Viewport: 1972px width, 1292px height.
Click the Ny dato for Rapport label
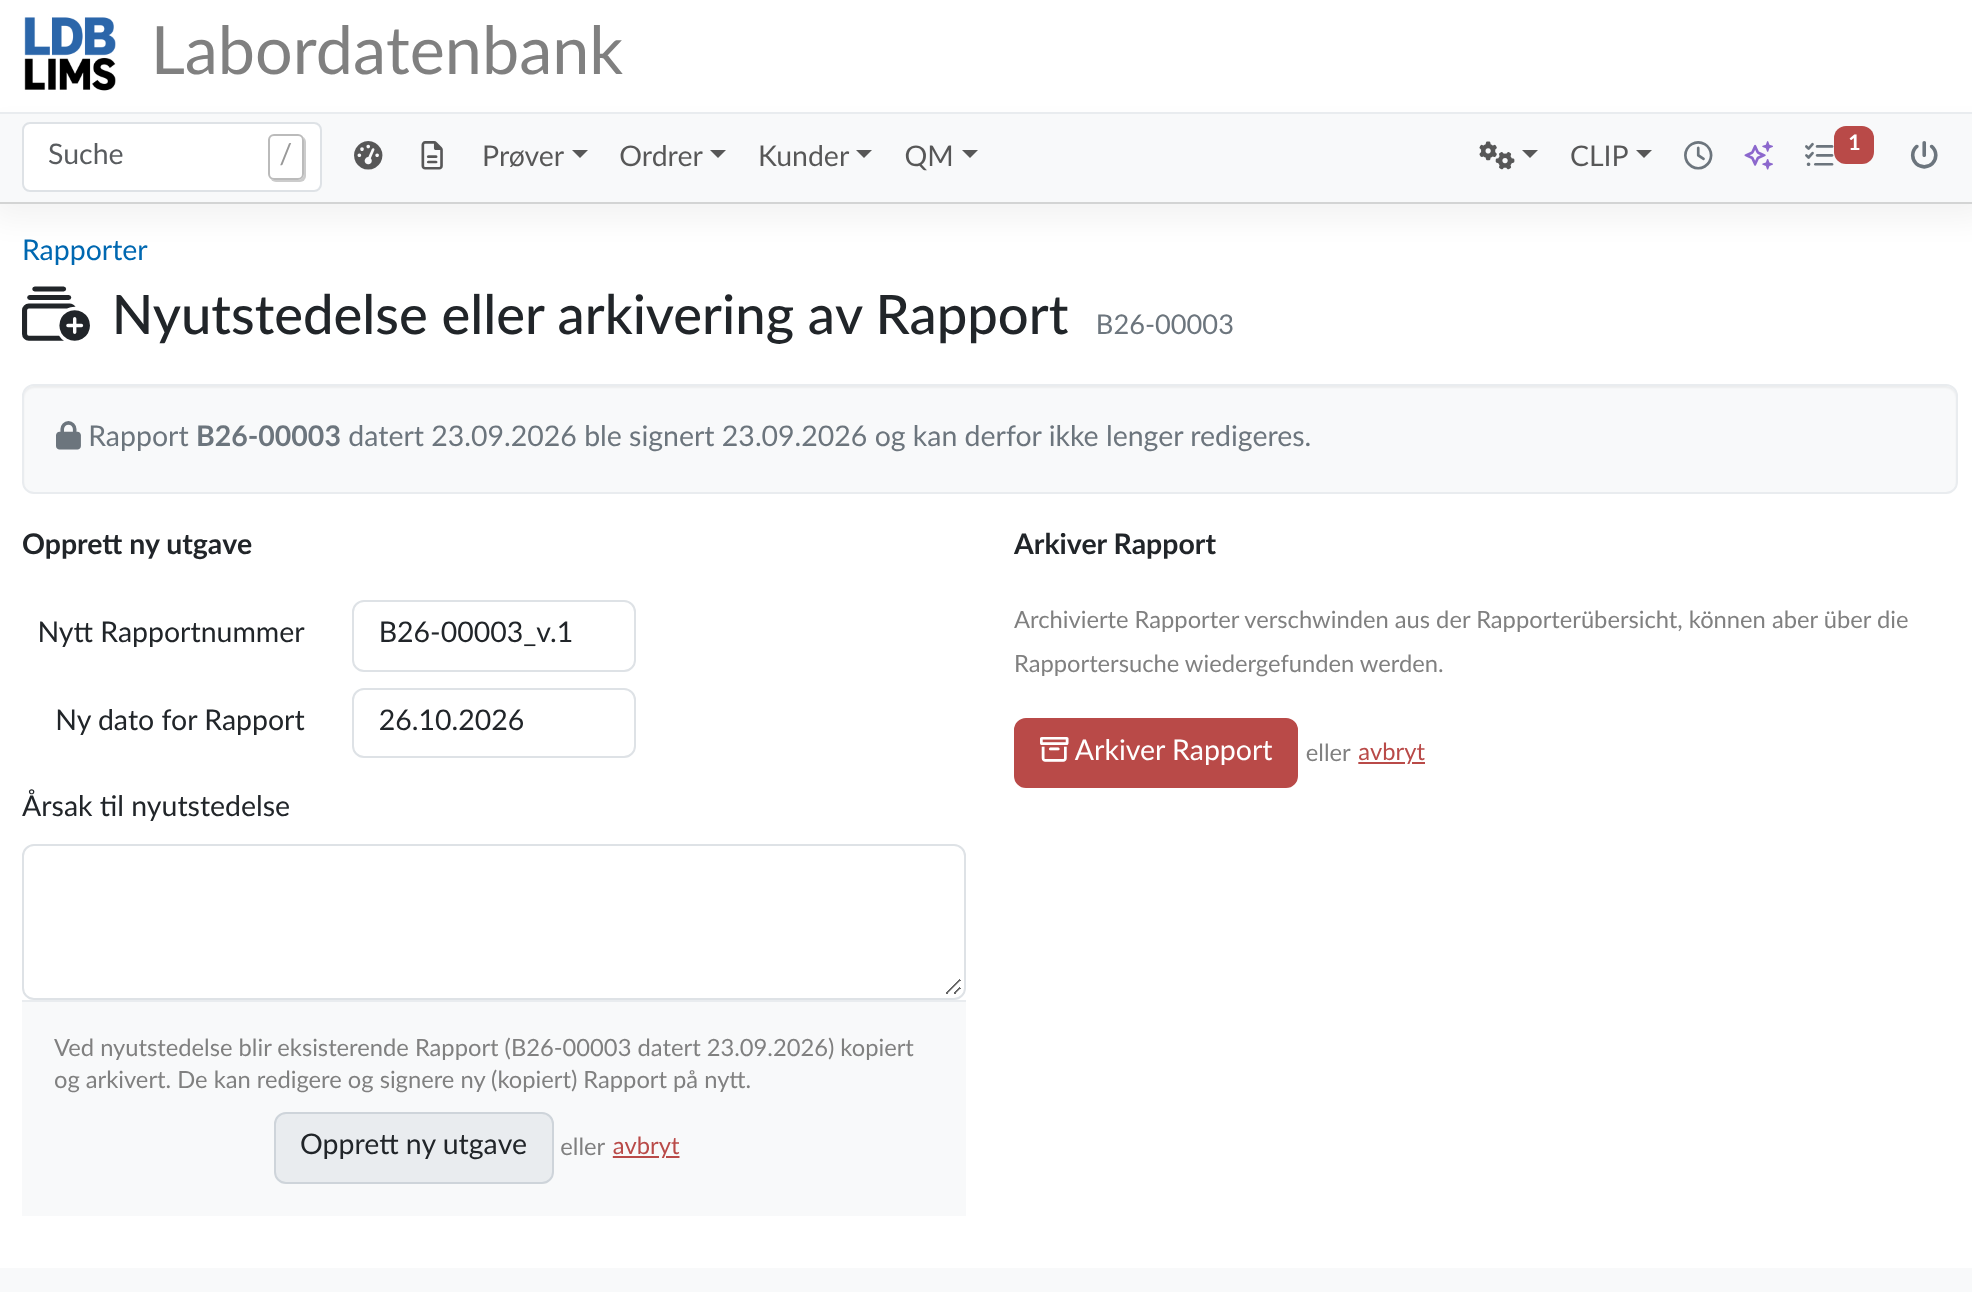click(180, 720)
